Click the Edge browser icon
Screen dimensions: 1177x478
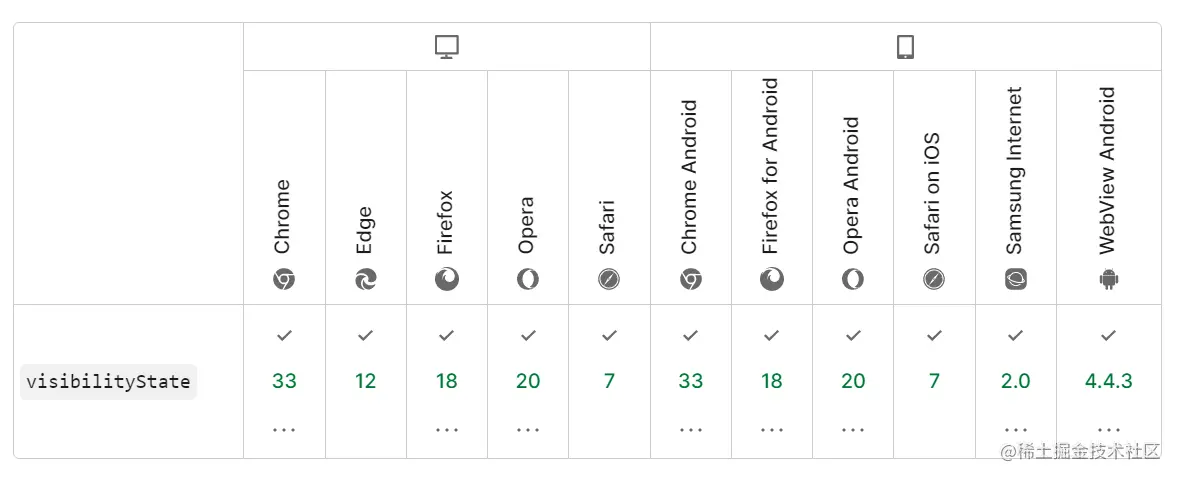pyautogui.click(x=365, y=280)
